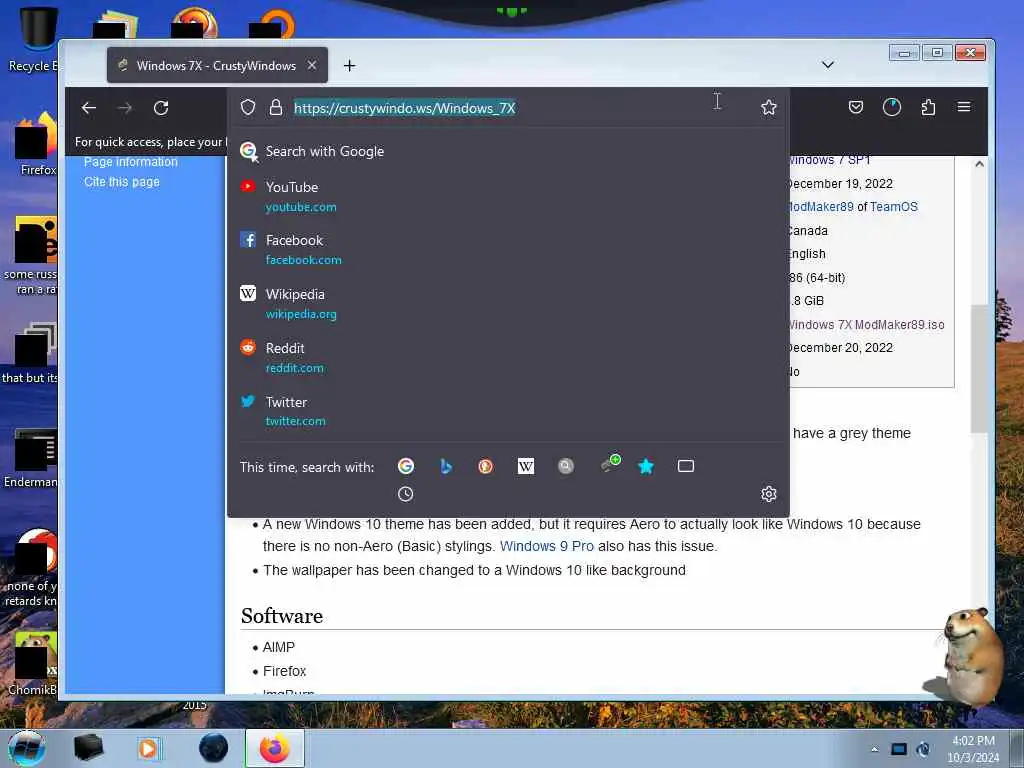Open the Recycle Bin desktop icon
The image size is (1024, 768).
click(x=34, y=39)
